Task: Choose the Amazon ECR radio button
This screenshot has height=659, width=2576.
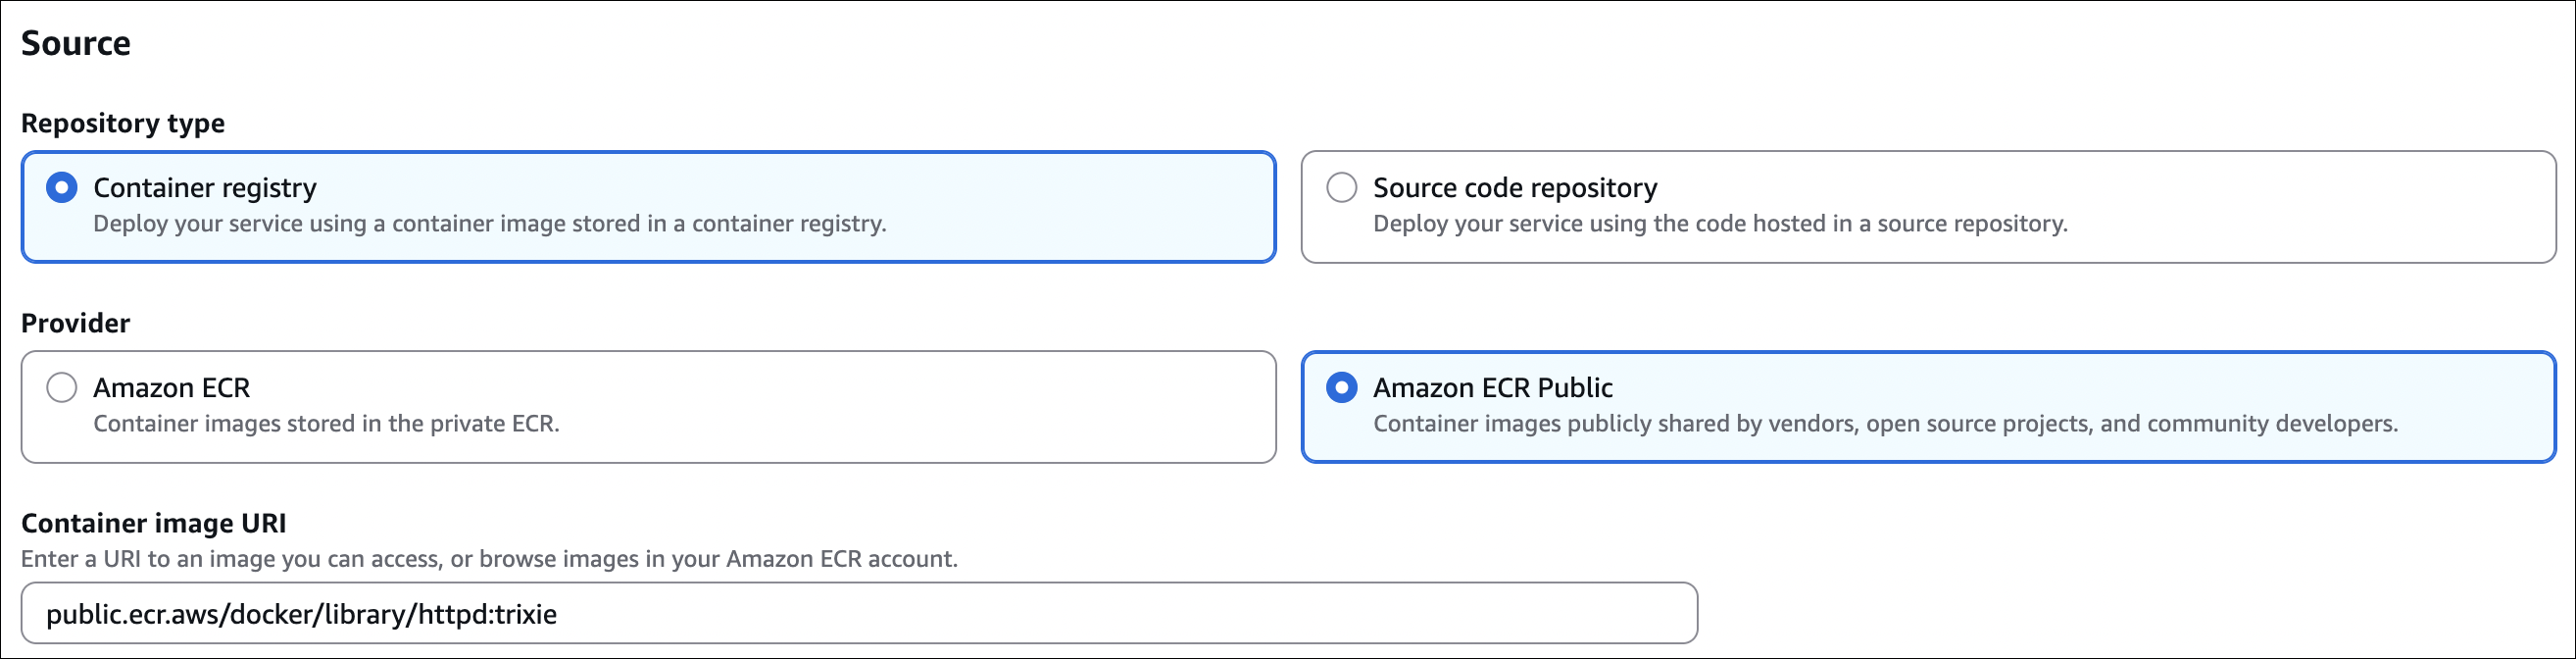Action: click(x=62, y=387)
